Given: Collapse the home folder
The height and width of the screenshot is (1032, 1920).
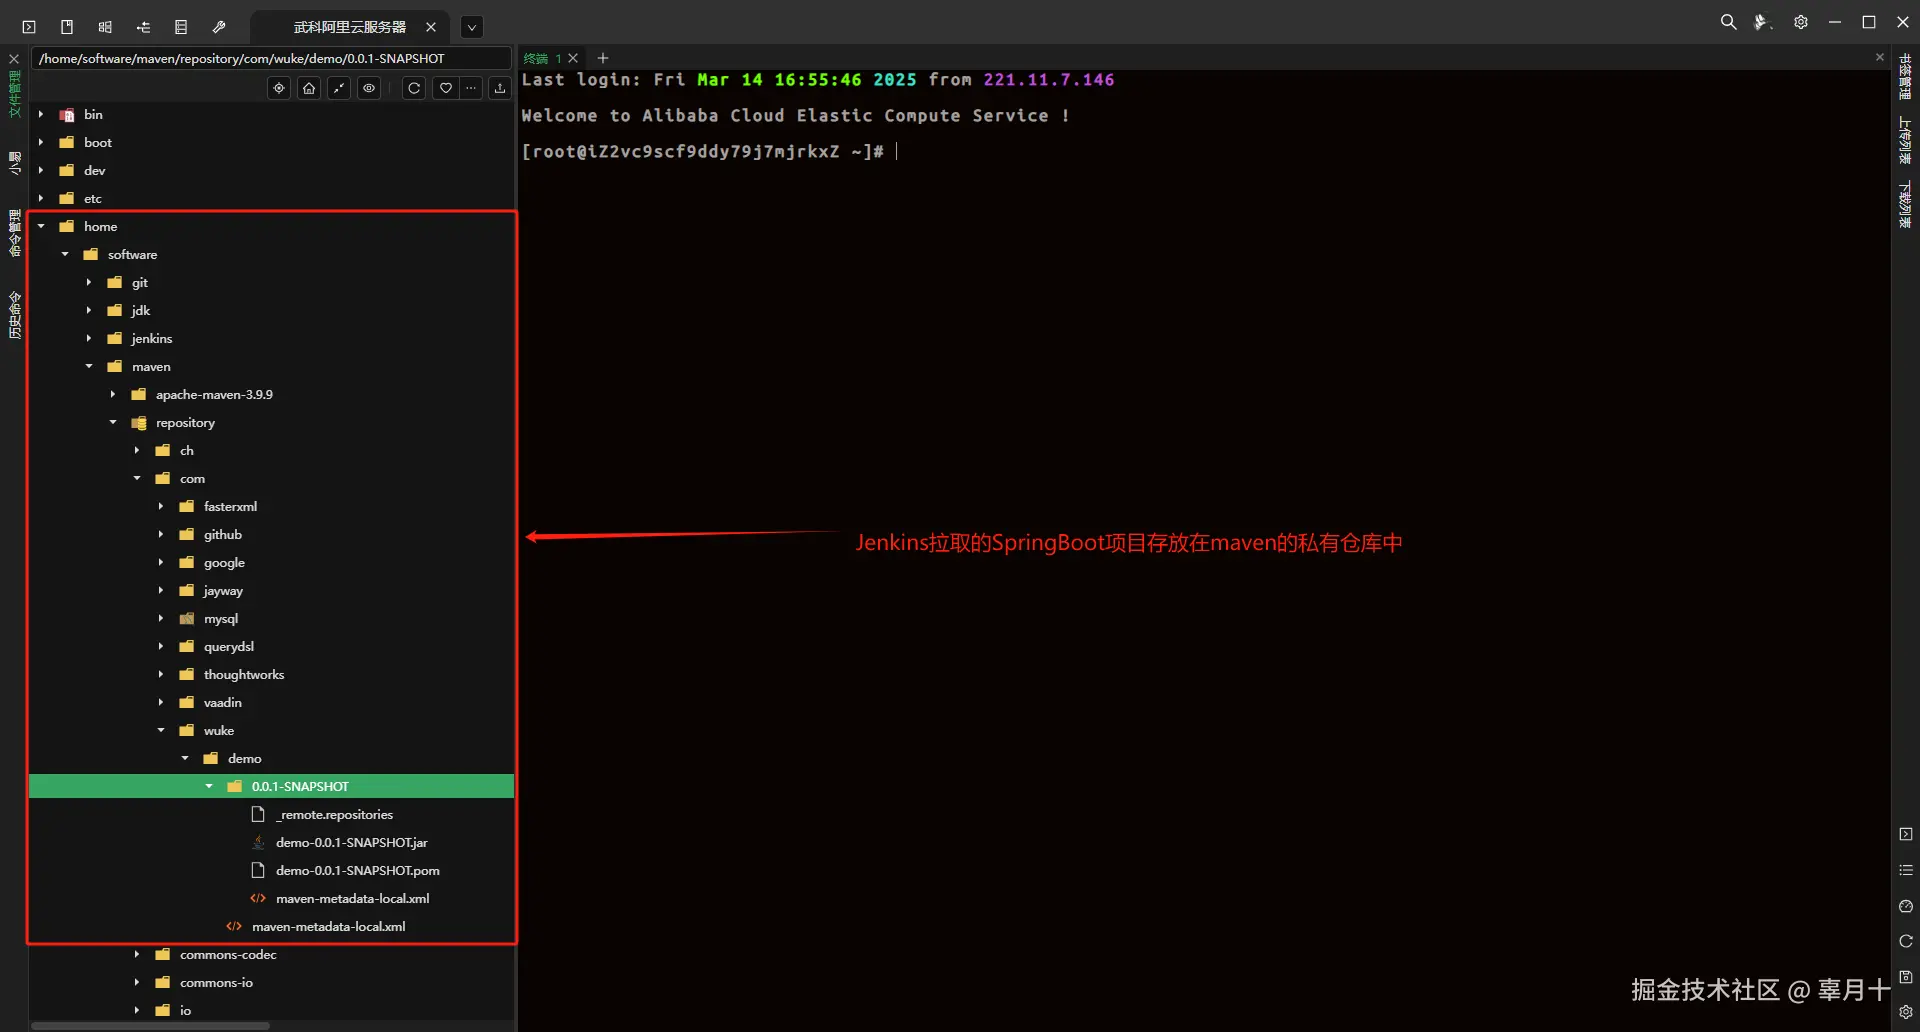Looking at the screenshot, I should 41,227.
